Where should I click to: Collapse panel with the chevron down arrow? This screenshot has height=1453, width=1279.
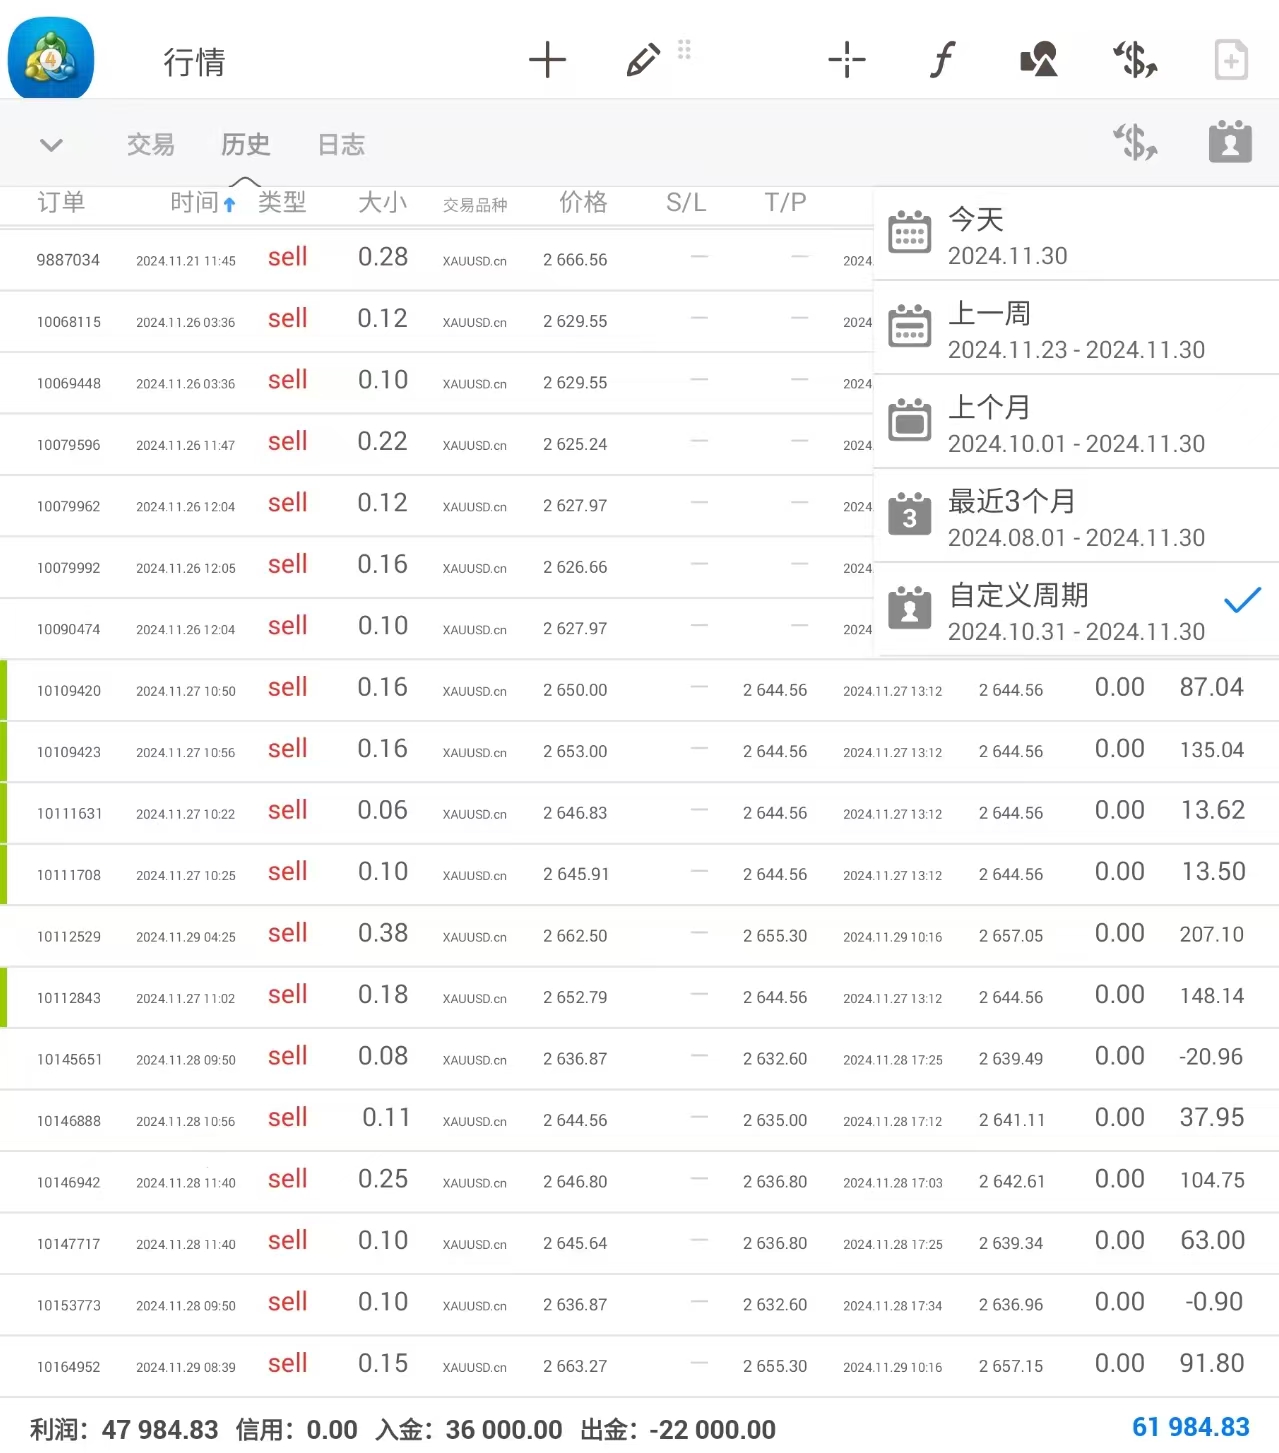click(51, 145)
